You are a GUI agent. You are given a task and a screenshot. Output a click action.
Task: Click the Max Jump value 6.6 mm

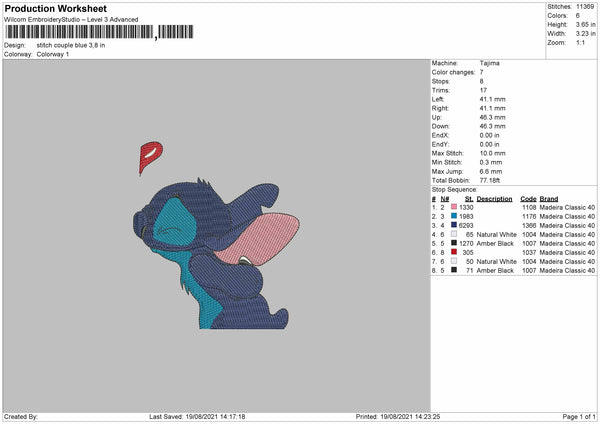(x=491, y=171)
